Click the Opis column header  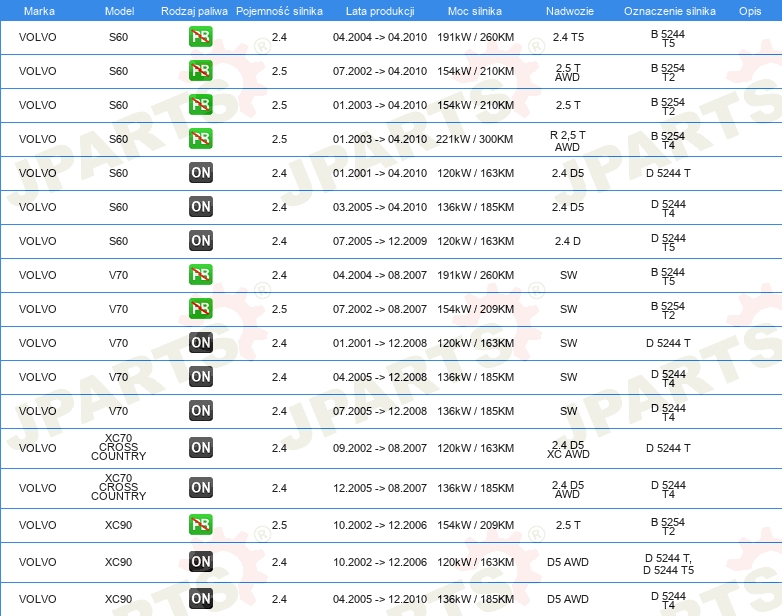click(x=750, y=11)
